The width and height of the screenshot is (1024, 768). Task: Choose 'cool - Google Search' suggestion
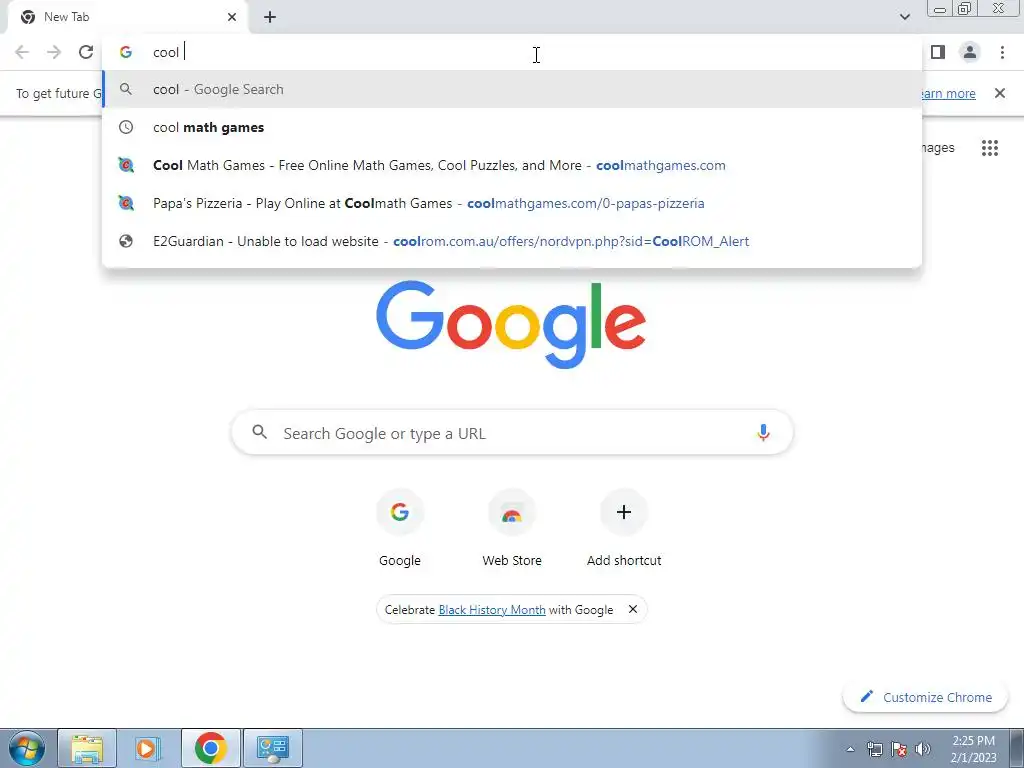pyautogui.click(x=512, y=89)
